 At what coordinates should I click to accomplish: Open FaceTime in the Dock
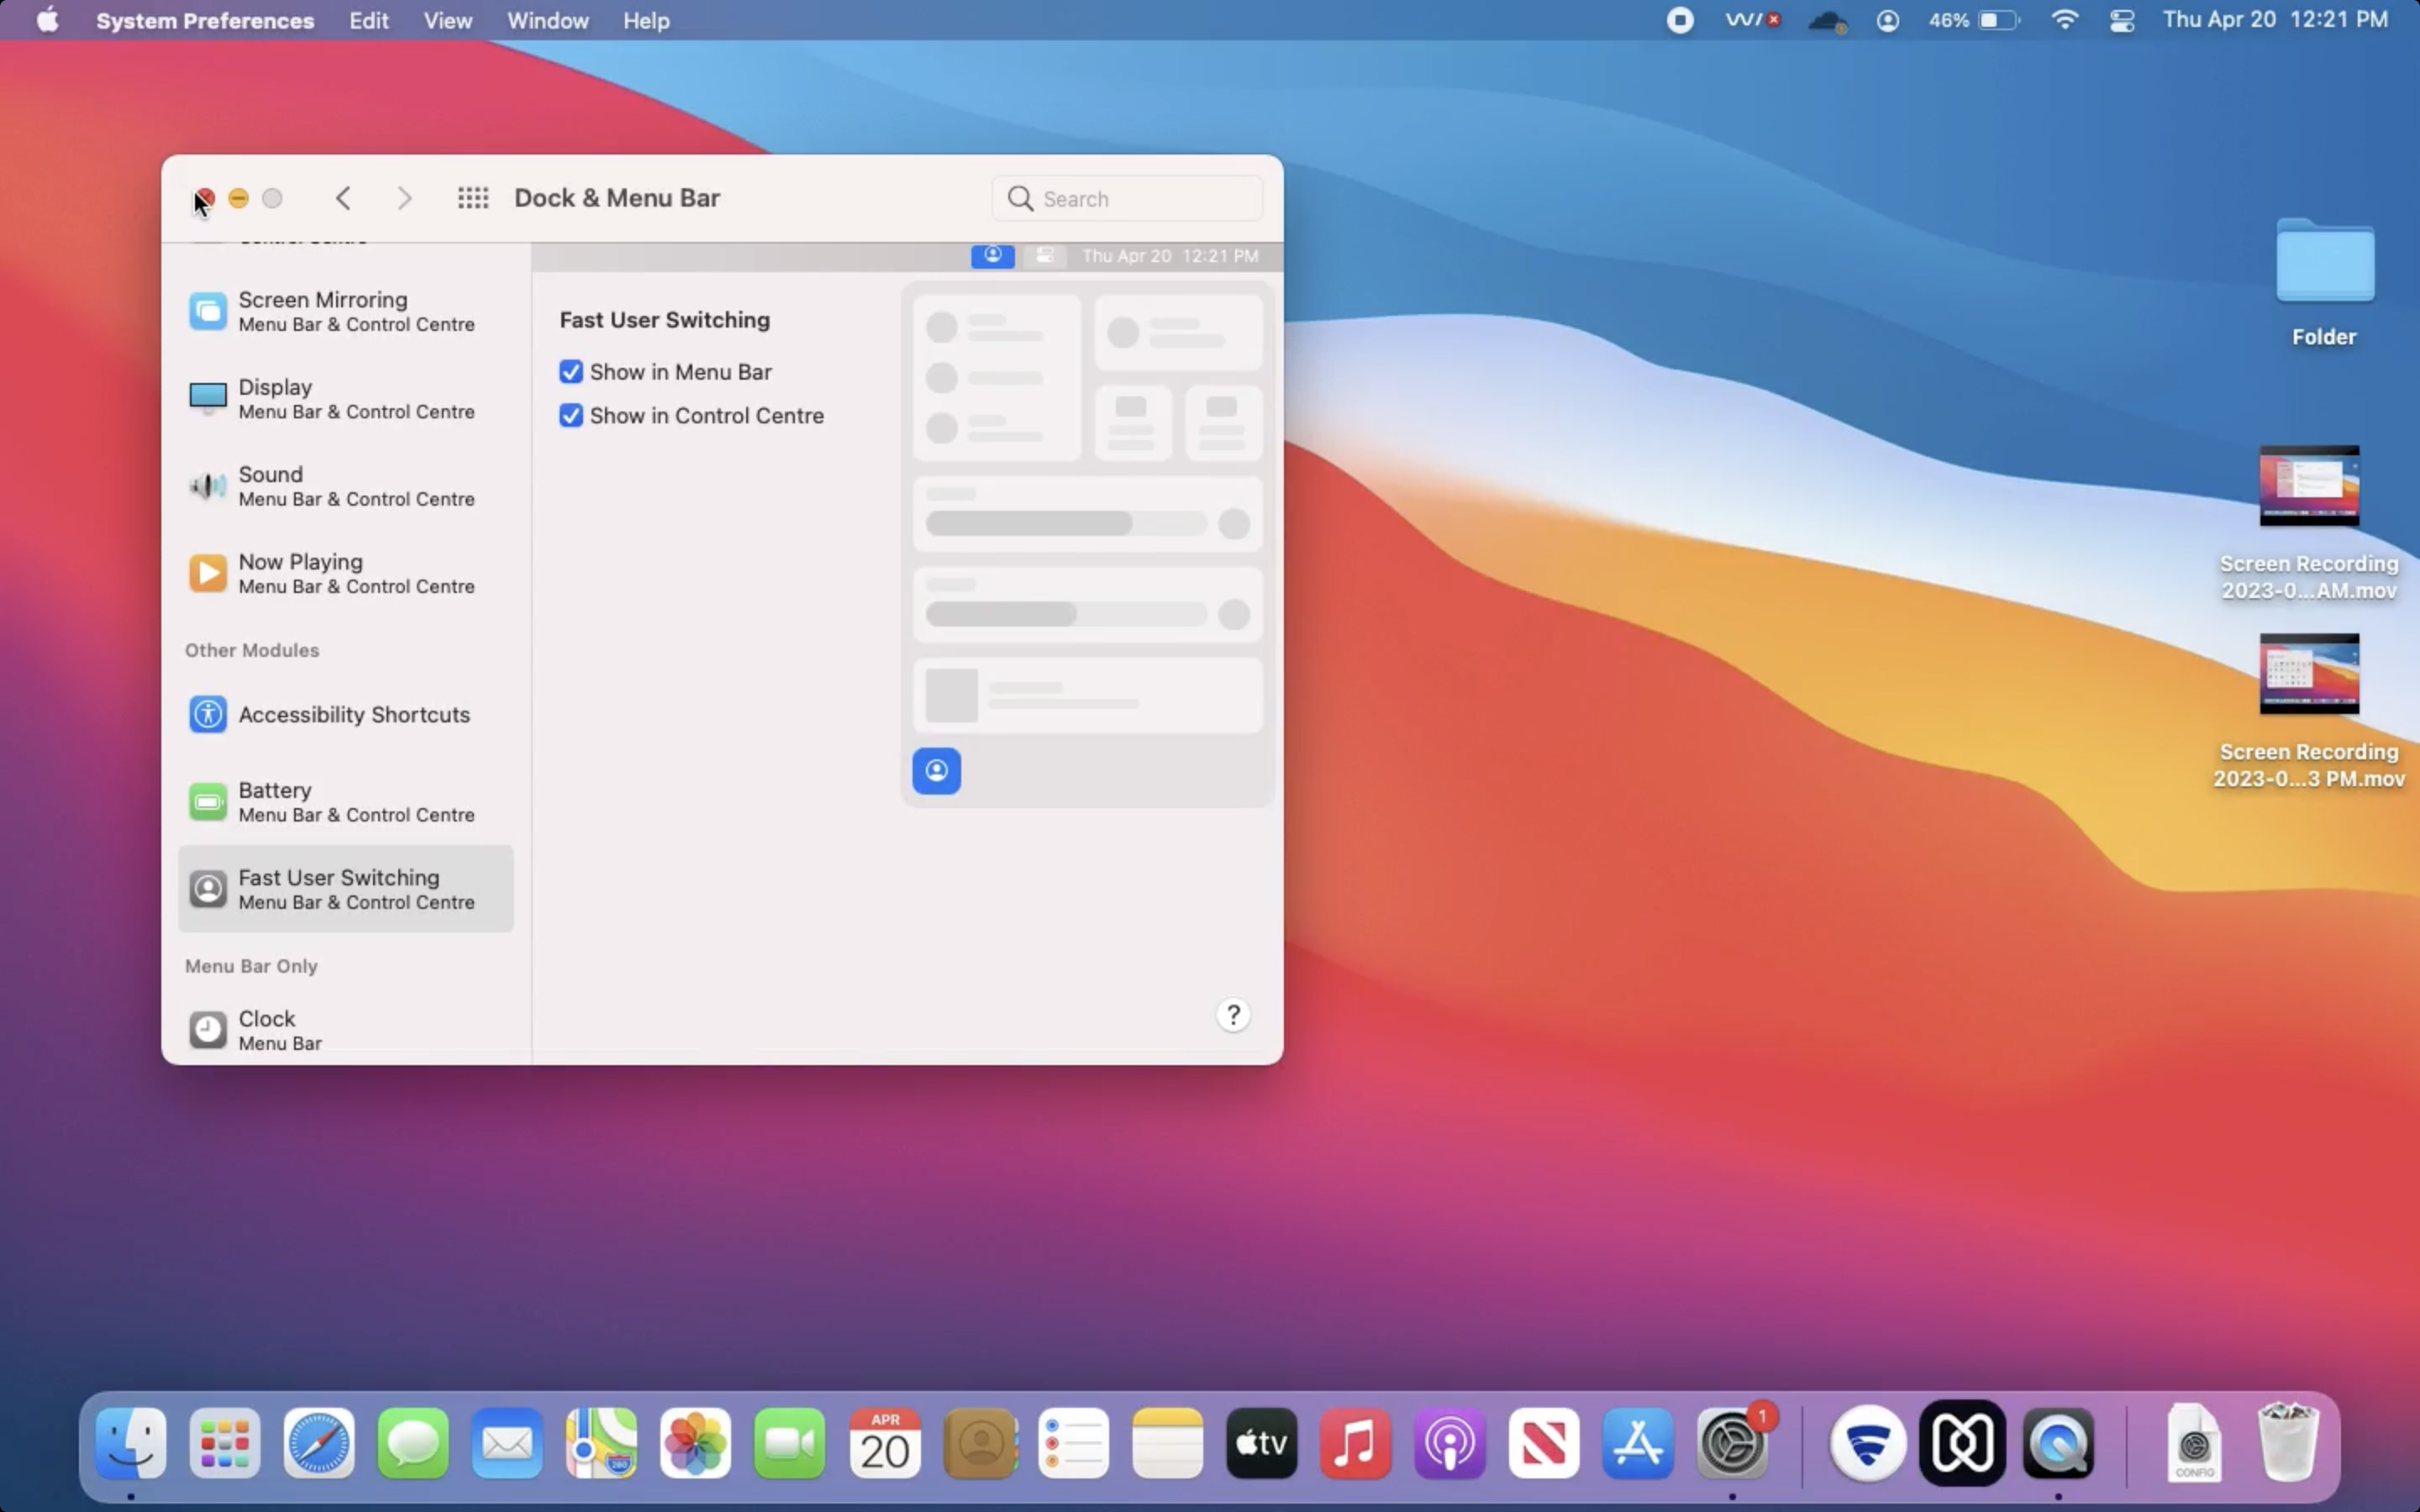(790, 1443)
